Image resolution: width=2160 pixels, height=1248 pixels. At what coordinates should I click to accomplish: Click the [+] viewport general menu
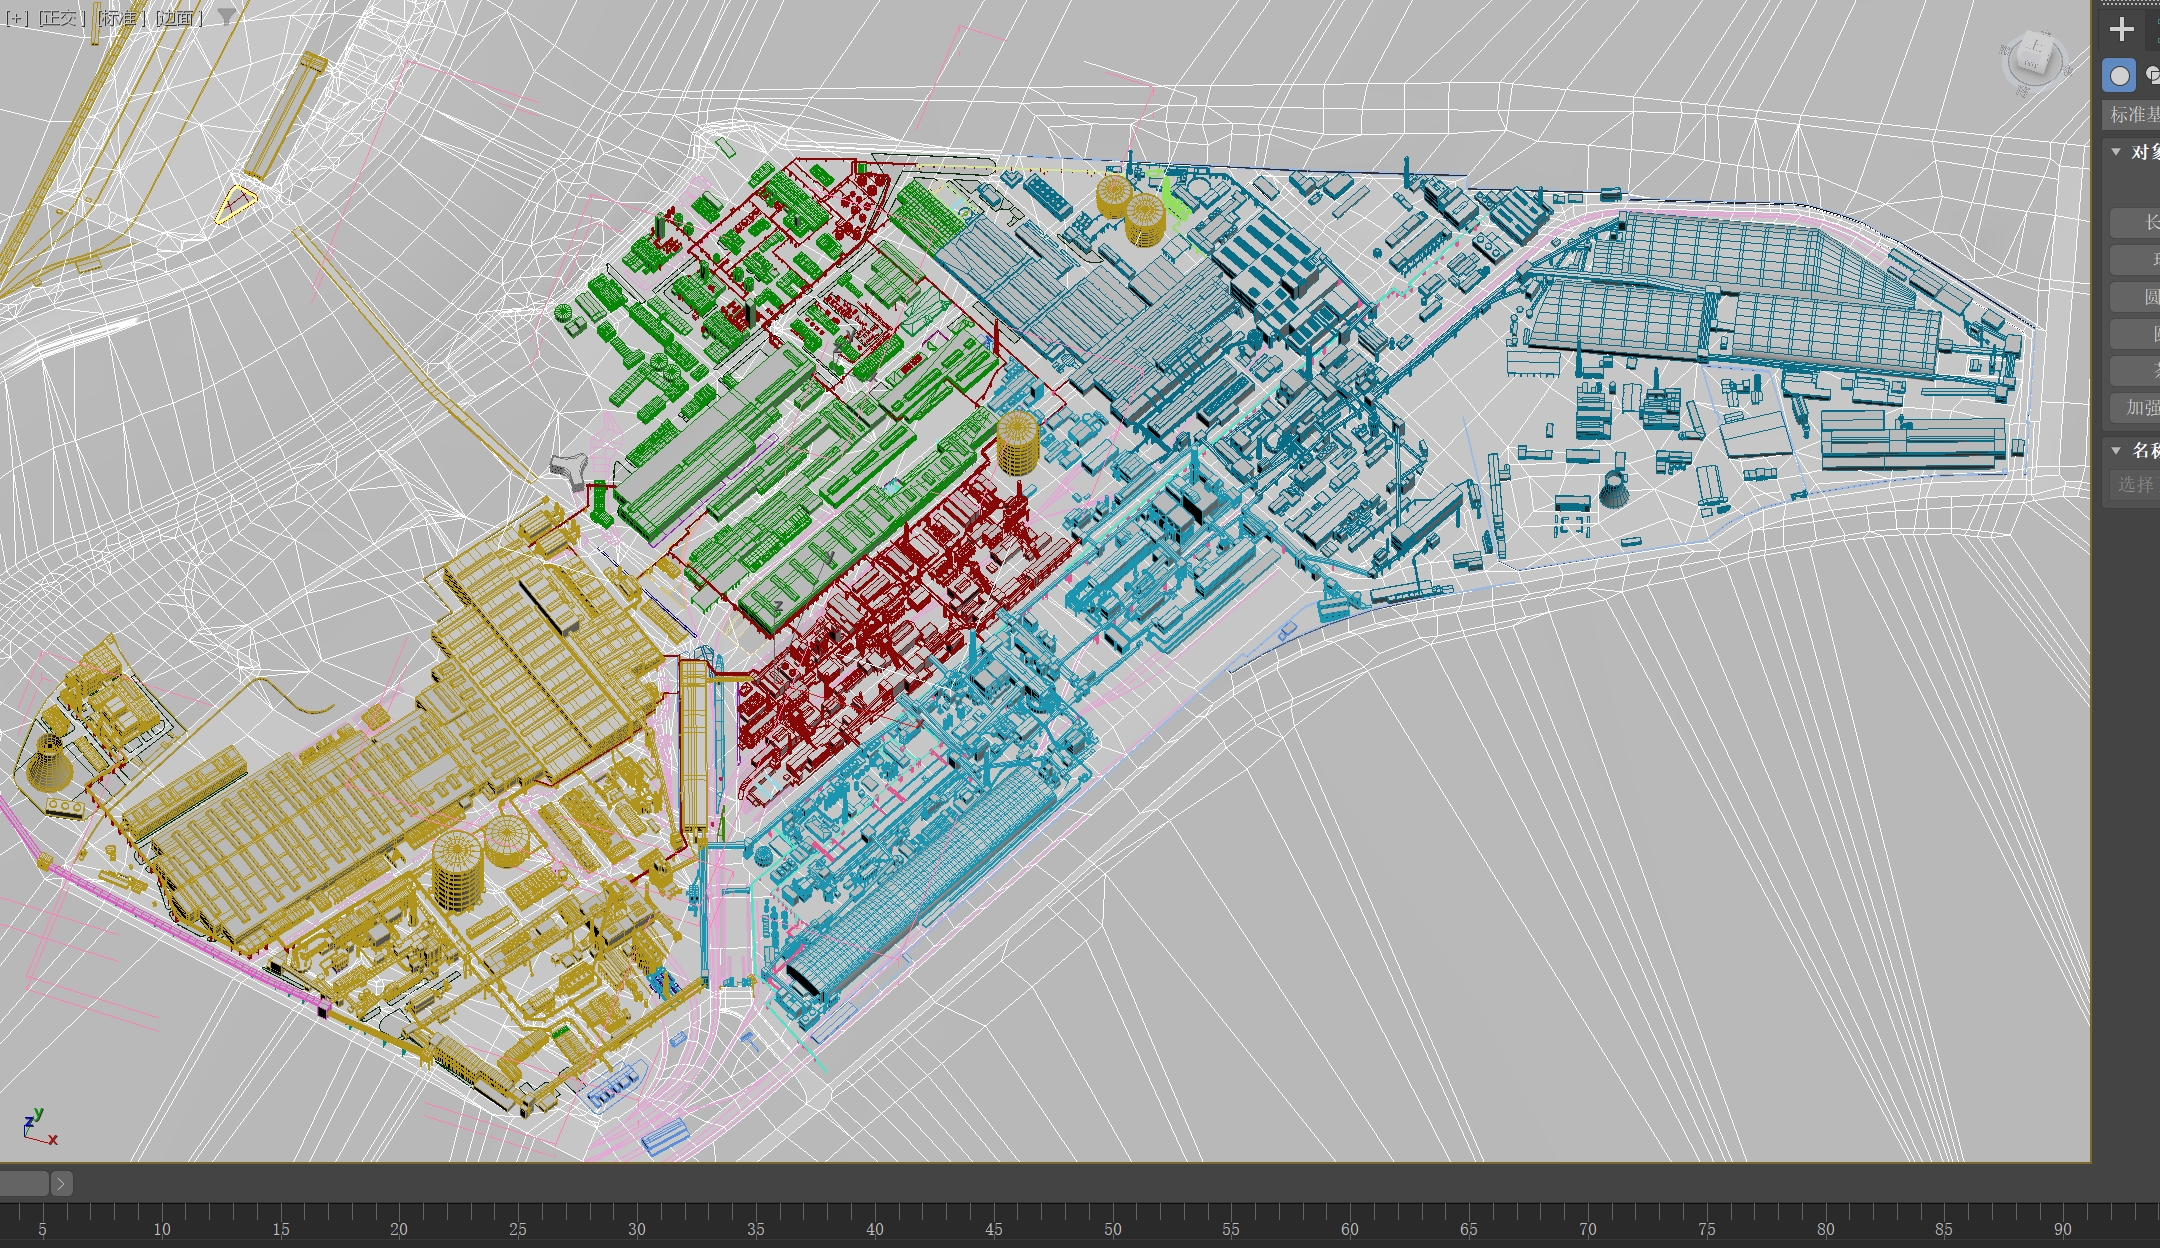click(x=17, y=18)
